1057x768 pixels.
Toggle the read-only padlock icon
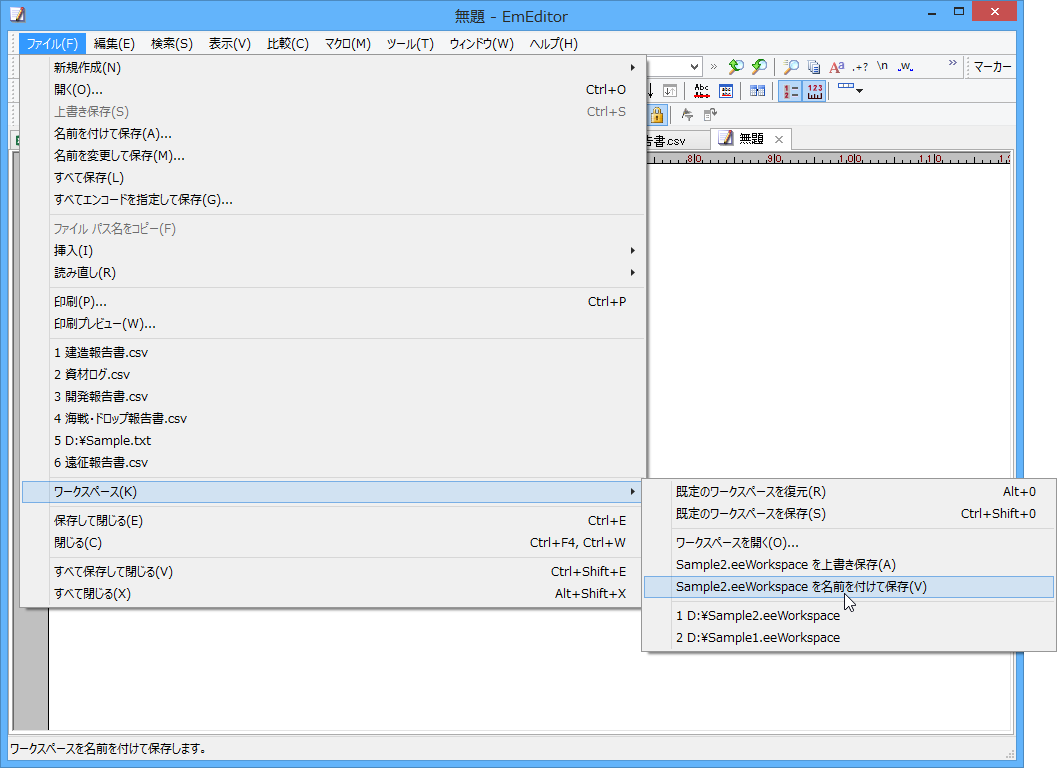[x=657, y=115]
